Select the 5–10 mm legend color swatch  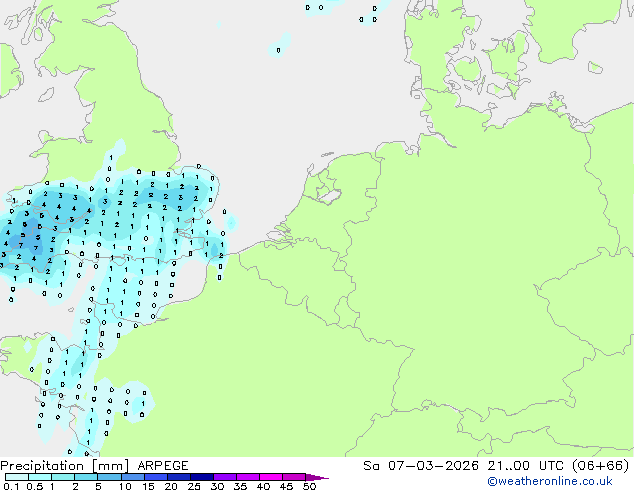pos(109,477)
